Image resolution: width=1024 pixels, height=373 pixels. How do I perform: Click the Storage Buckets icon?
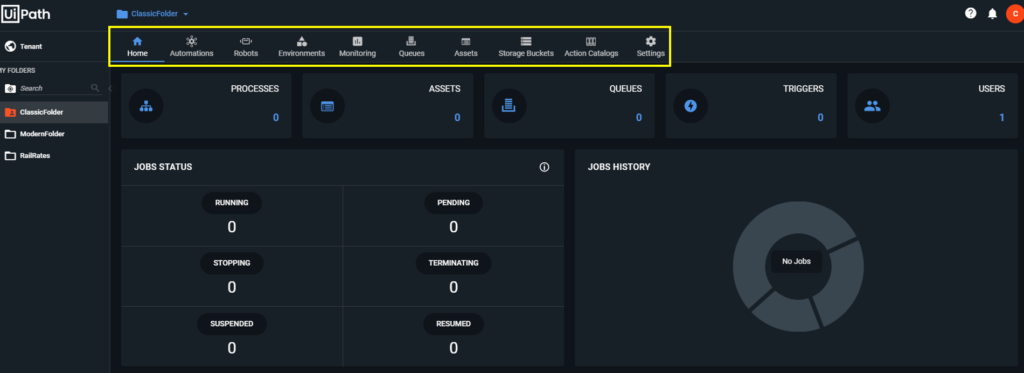(526, 41)
